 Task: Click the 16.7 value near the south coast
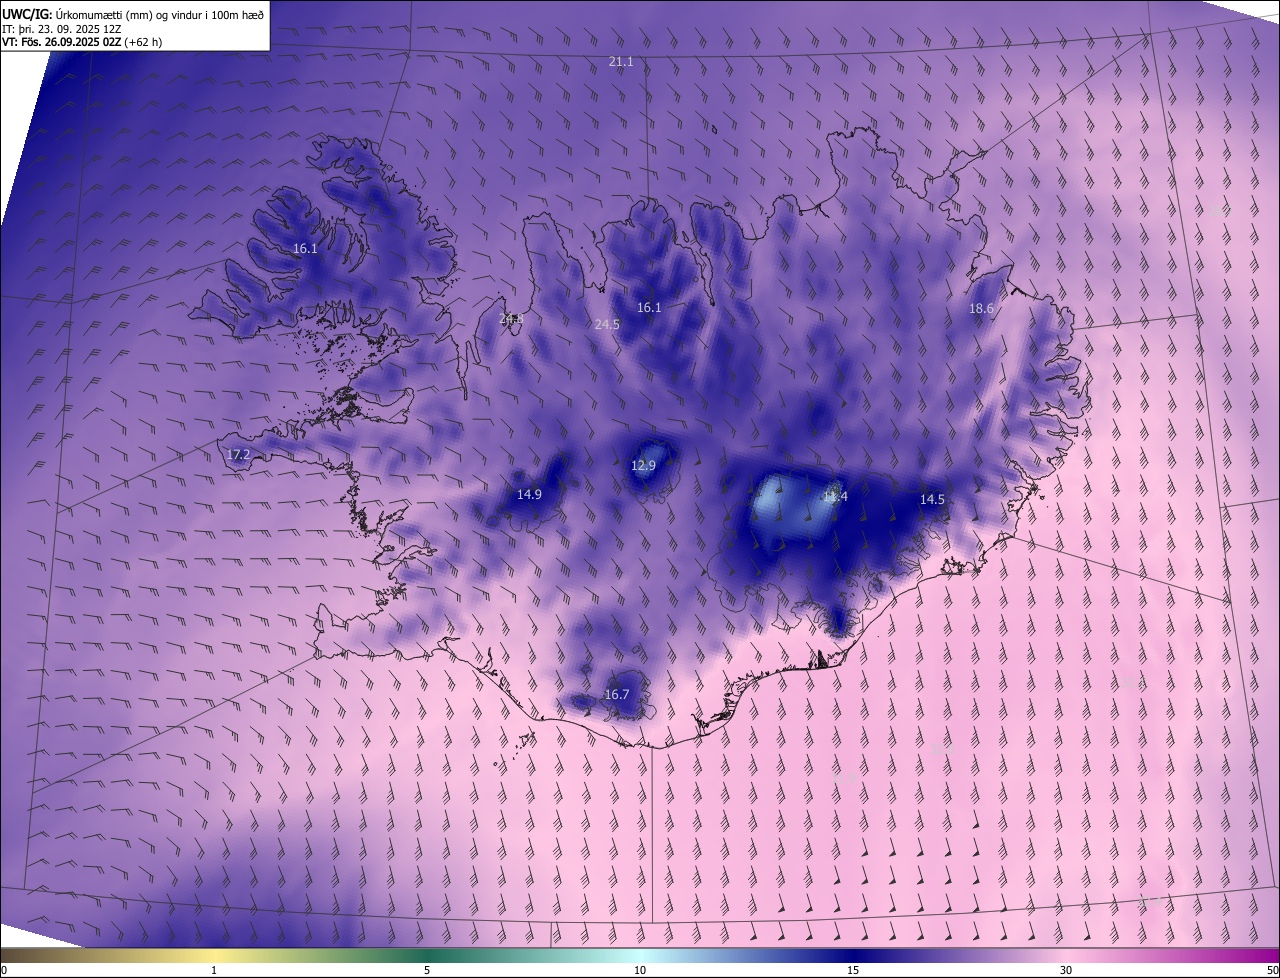tap(617, 695)
